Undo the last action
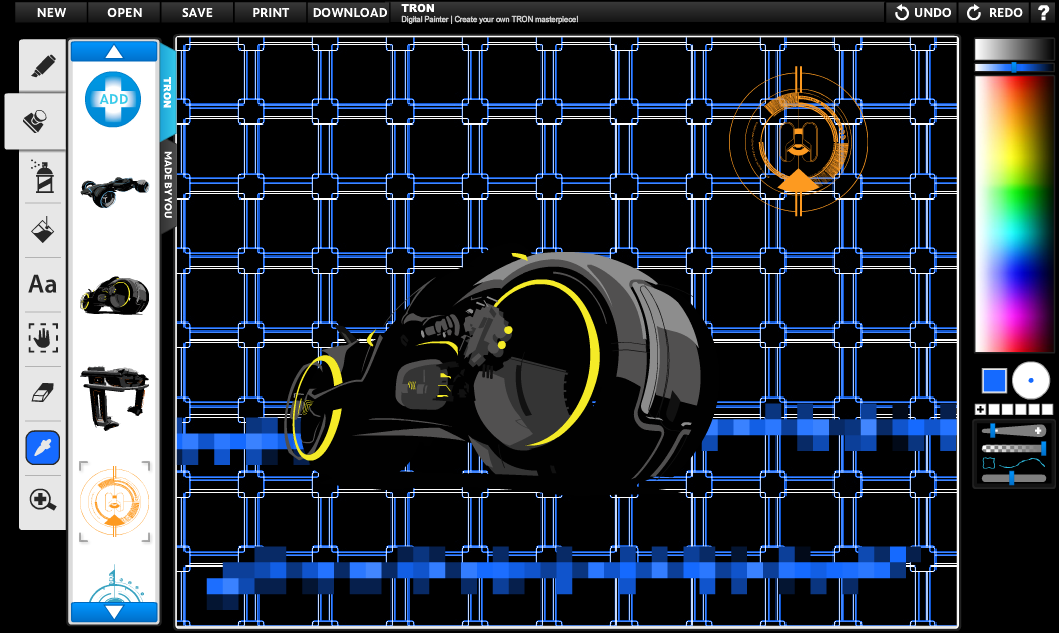Viewport: 1059px width, 633px height. [x=923, y=12]
